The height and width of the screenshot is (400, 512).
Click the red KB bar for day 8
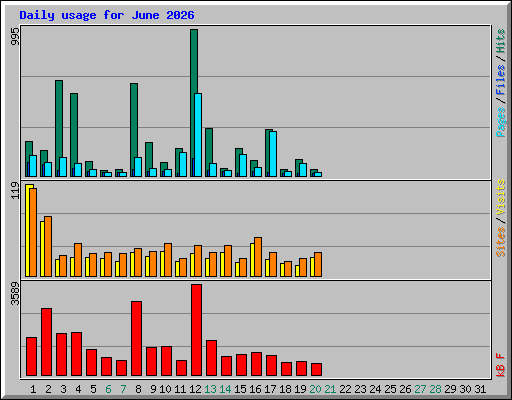[x=136, y=339]
